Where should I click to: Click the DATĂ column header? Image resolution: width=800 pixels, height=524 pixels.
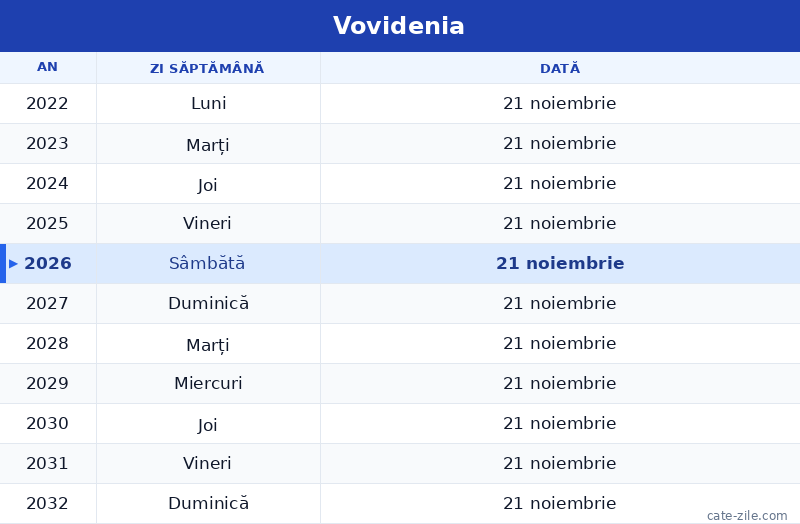click(x=560, y=68)
